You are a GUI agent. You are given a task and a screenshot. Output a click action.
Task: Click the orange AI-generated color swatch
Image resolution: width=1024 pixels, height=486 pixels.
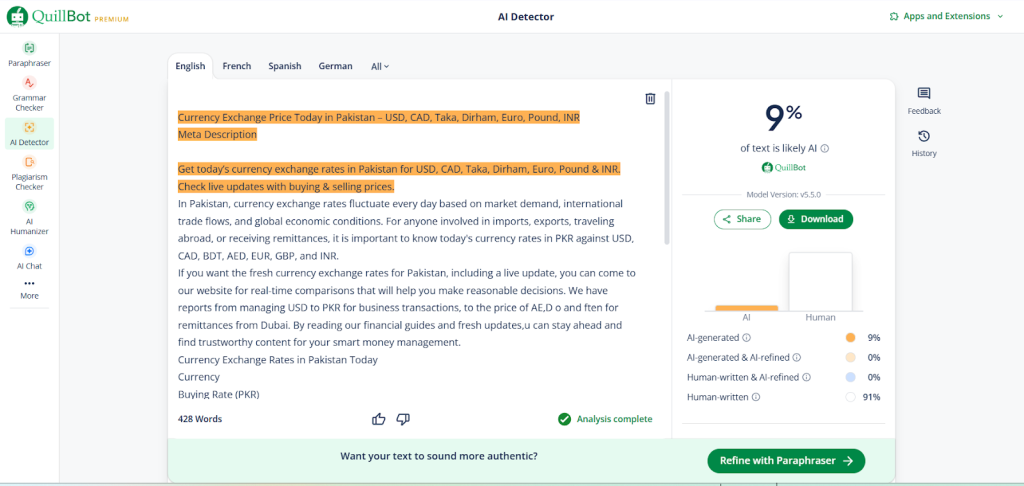pos(850,338)
